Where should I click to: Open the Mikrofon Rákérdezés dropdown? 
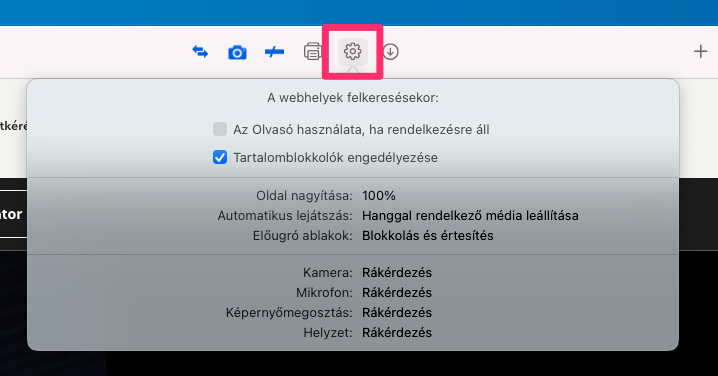[x=397, y=292]
